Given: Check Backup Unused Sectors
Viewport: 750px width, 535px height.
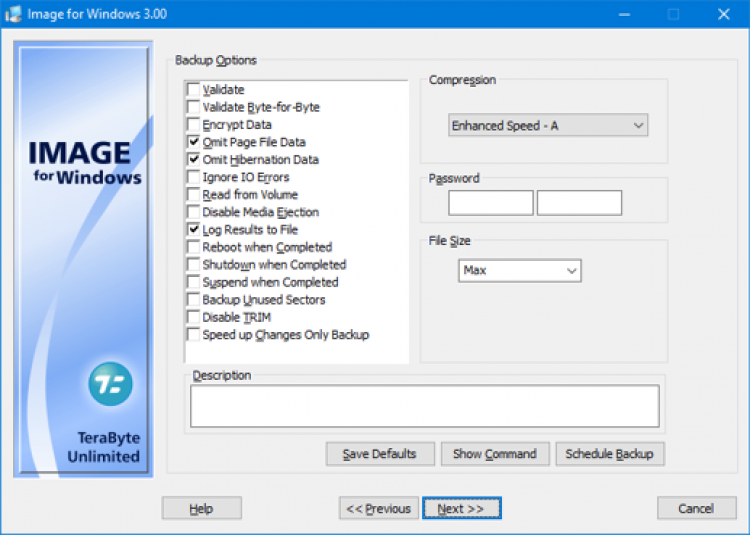Looking at the screenshot, I should coord(194,300).
